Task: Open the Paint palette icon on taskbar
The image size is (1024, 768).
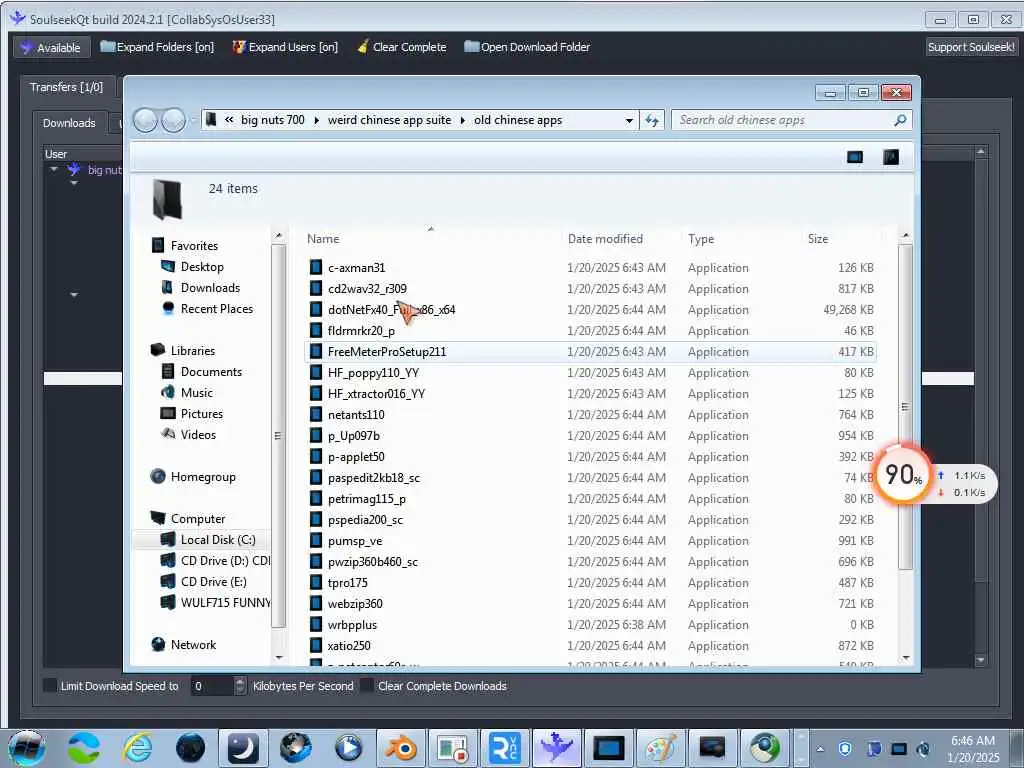Action: click(x=660, y=748)
